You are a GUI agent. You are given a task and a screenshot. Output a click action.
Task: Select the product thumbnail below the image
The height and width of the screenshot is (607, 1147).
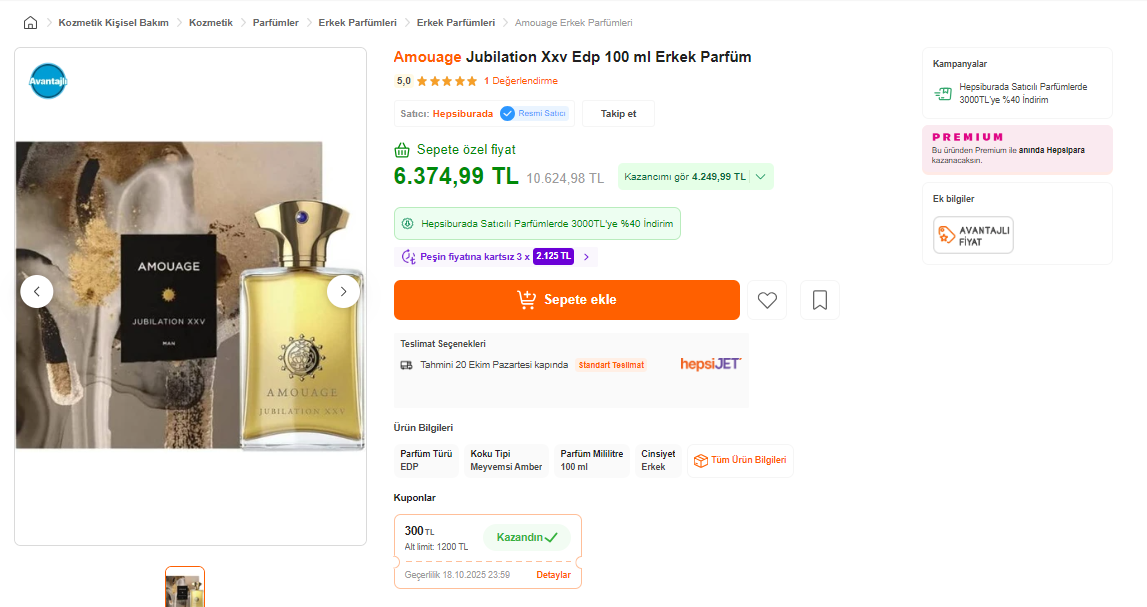click(x=185, y=588)
